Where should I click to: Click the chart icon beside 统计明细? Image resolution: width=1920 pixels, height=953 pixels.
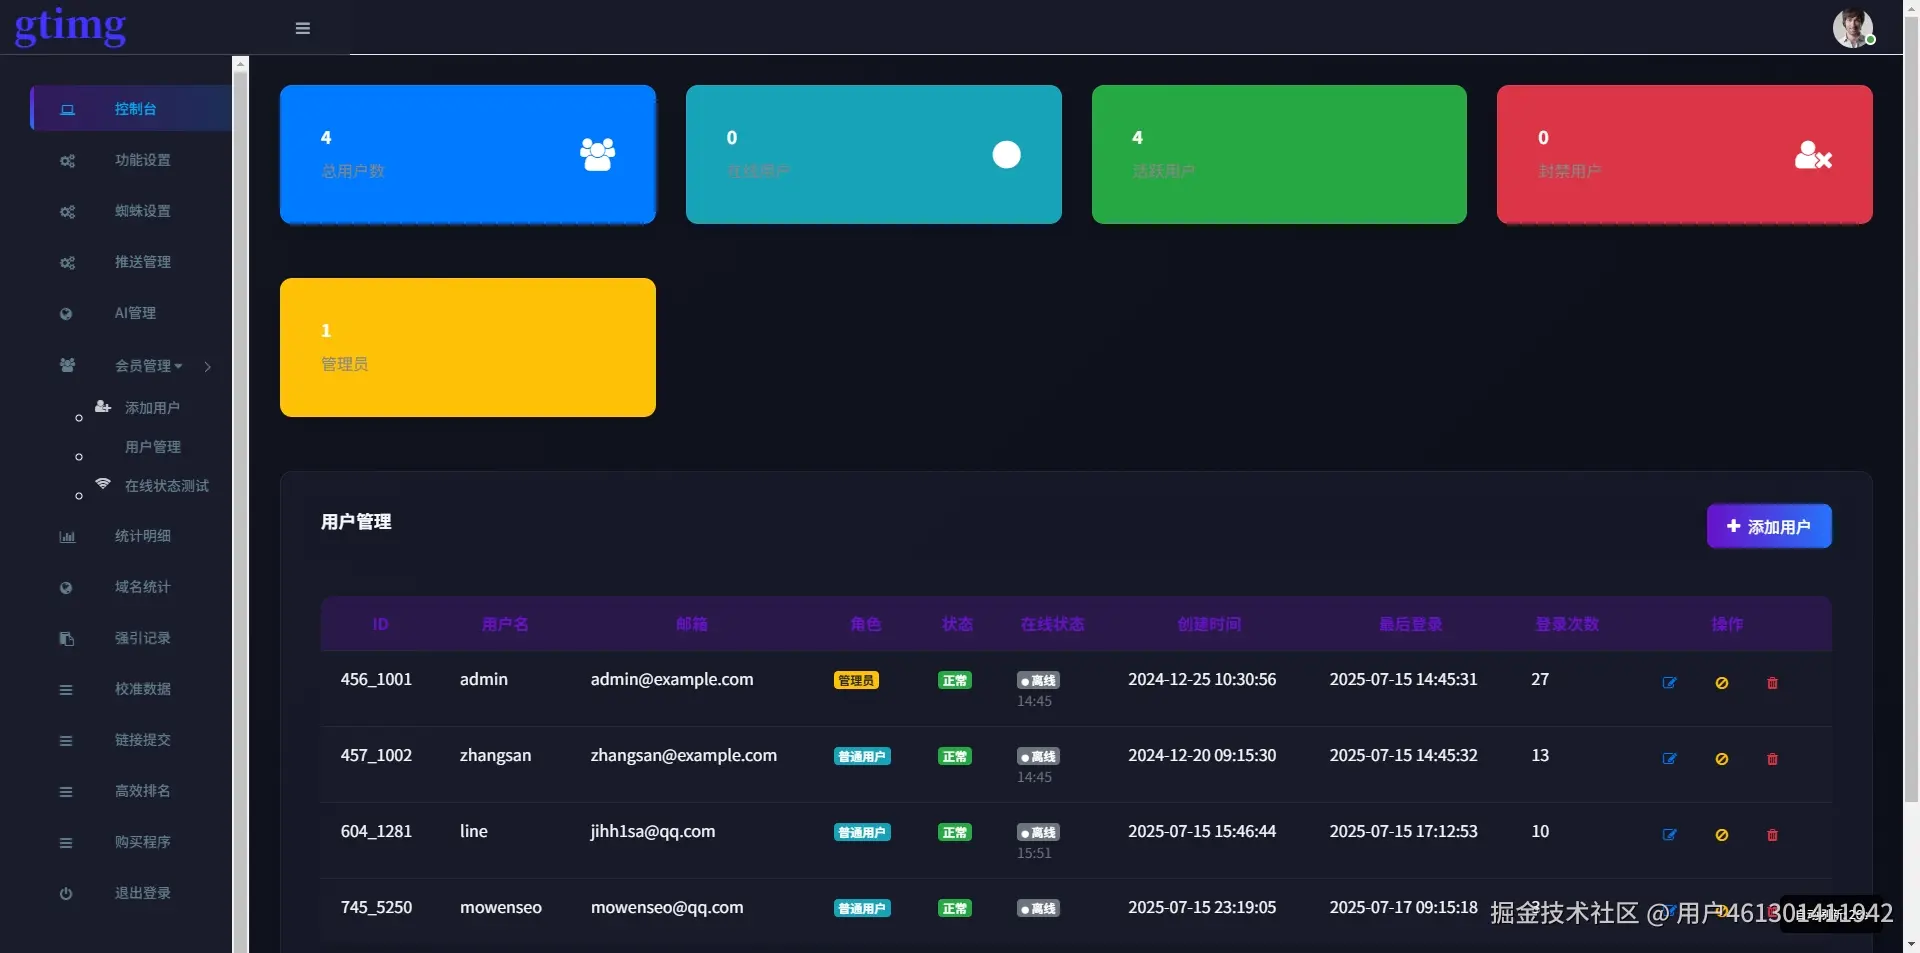[x=67, y=537]
